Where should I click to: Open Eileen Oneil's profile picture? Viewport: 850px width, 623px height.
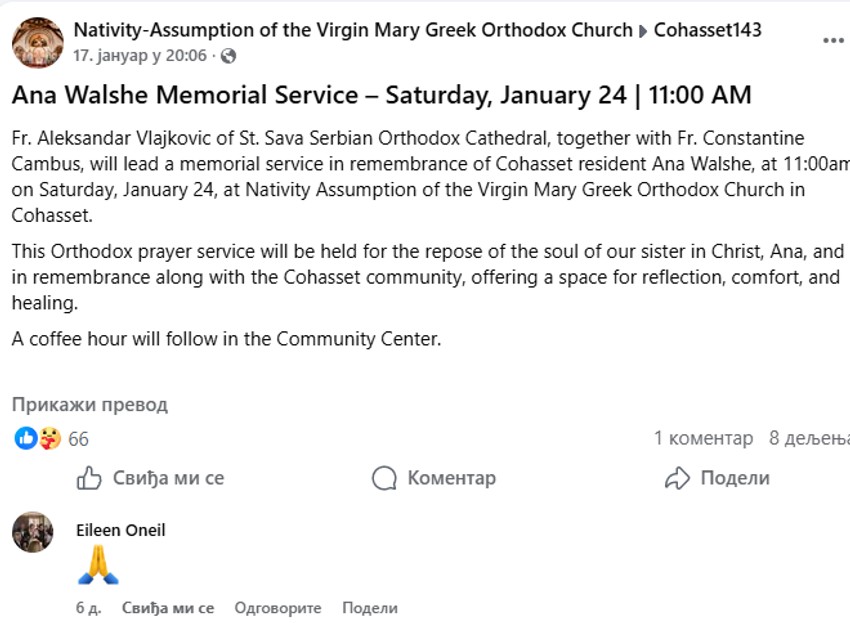pos(33,532)
